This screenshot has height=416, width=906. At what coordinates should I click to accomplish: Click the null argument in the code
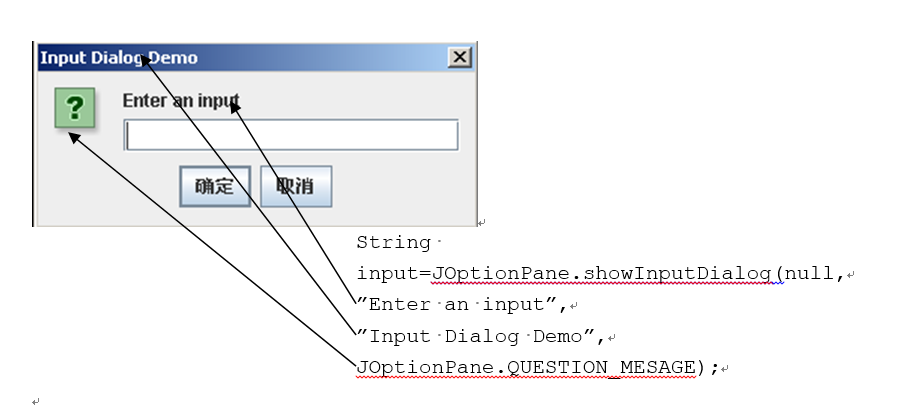[x=809, y=273]
